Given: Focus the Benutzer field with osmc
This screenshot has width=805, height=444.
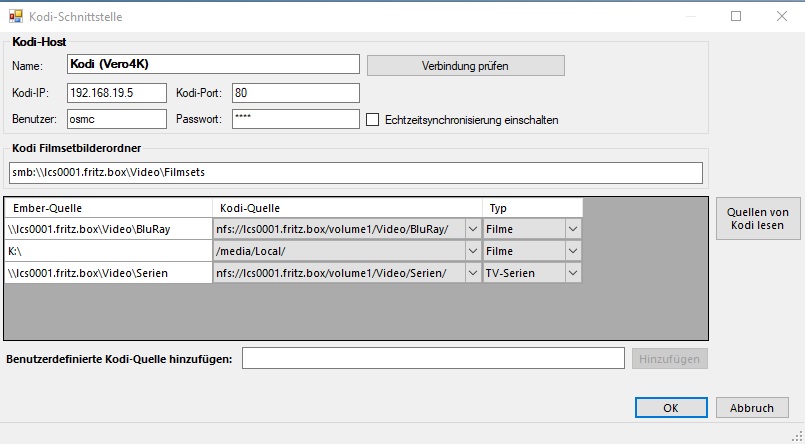Looking at the screenshot, I should pos(117,119).
